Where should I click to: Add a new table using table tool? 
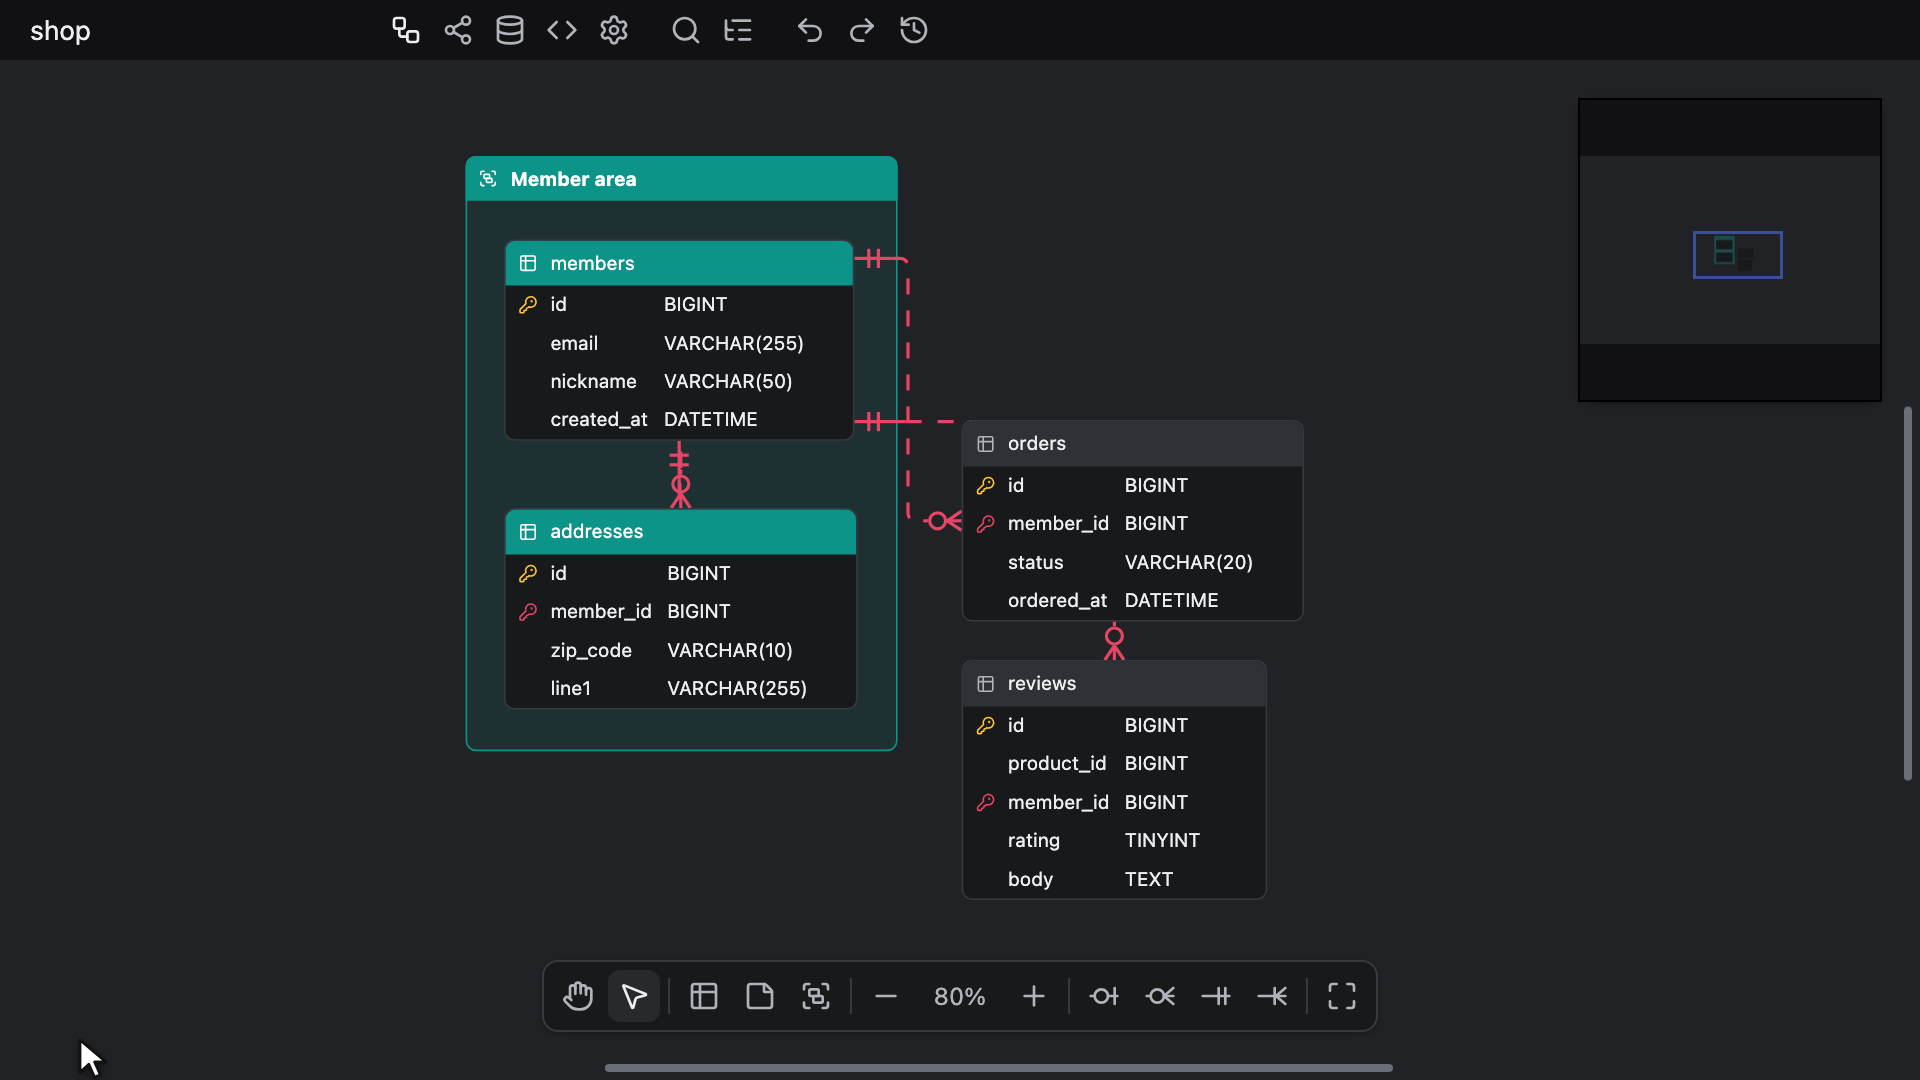[704, 996]
